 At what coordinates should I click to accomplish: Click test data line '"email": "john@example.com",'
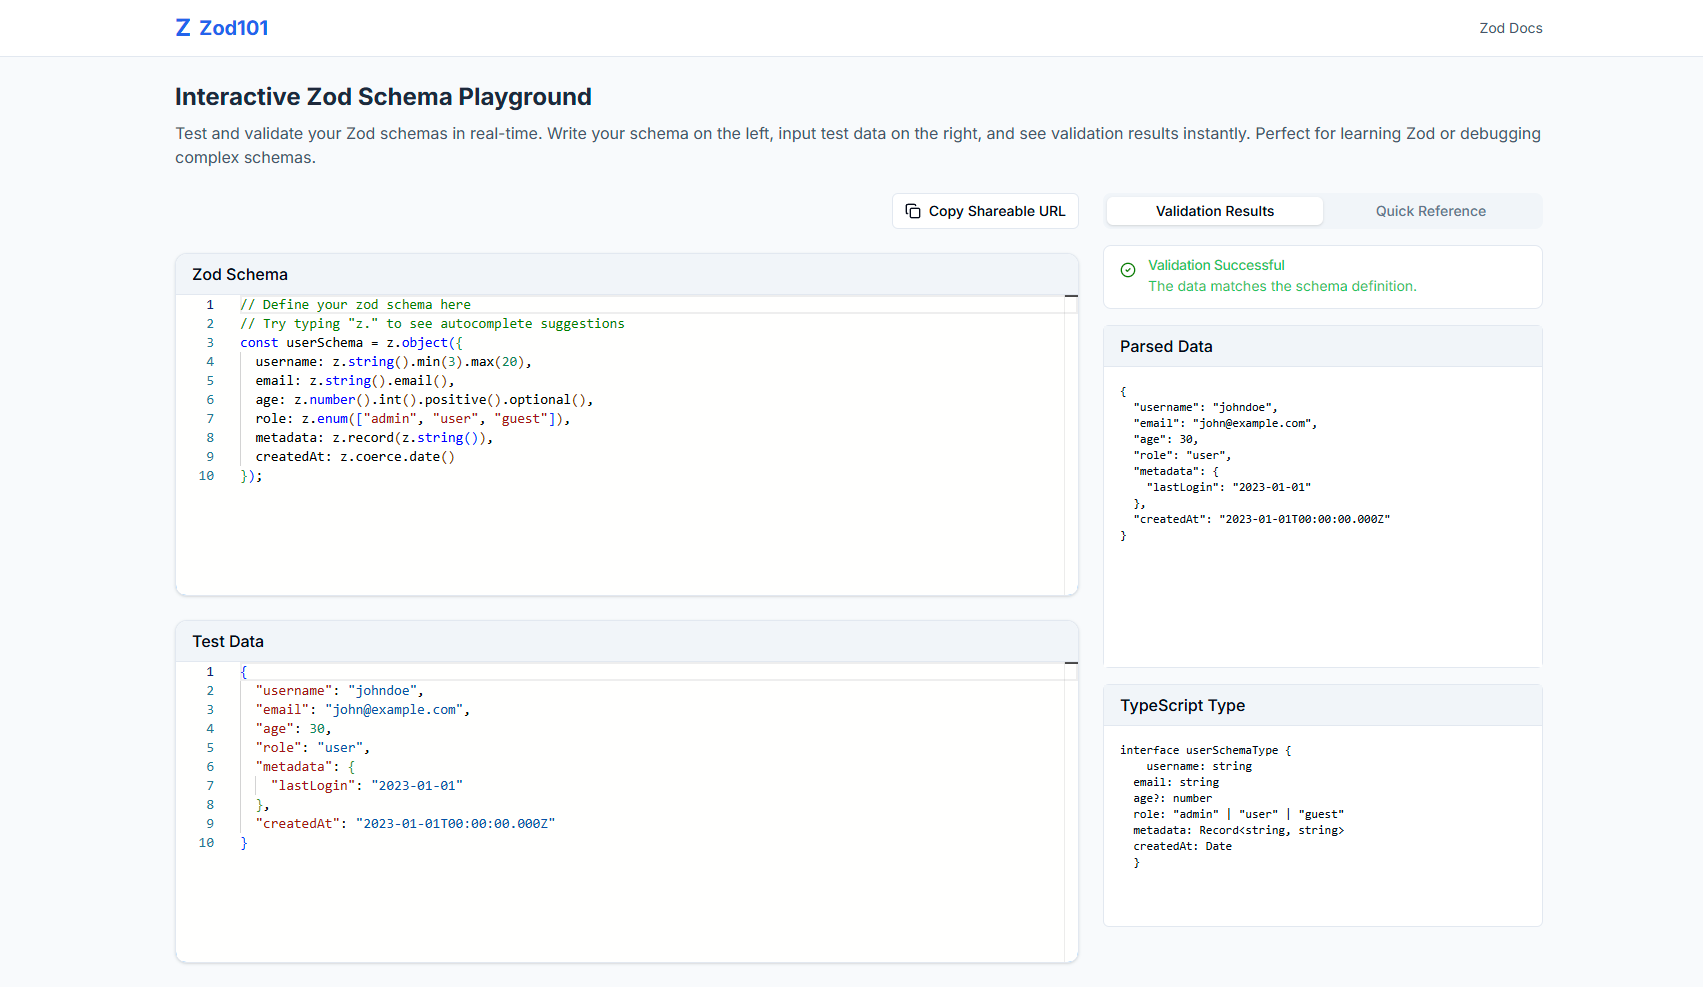363,710
